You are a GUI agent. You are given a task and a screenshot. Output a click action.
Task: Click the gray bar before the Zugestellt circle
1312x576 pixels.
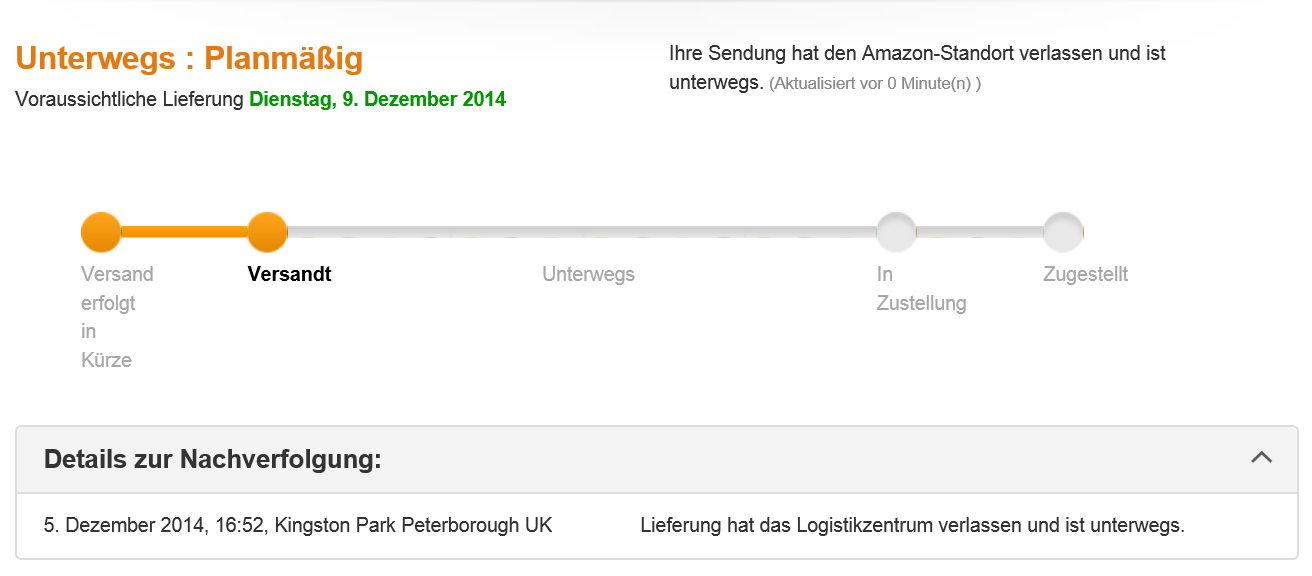980,232
